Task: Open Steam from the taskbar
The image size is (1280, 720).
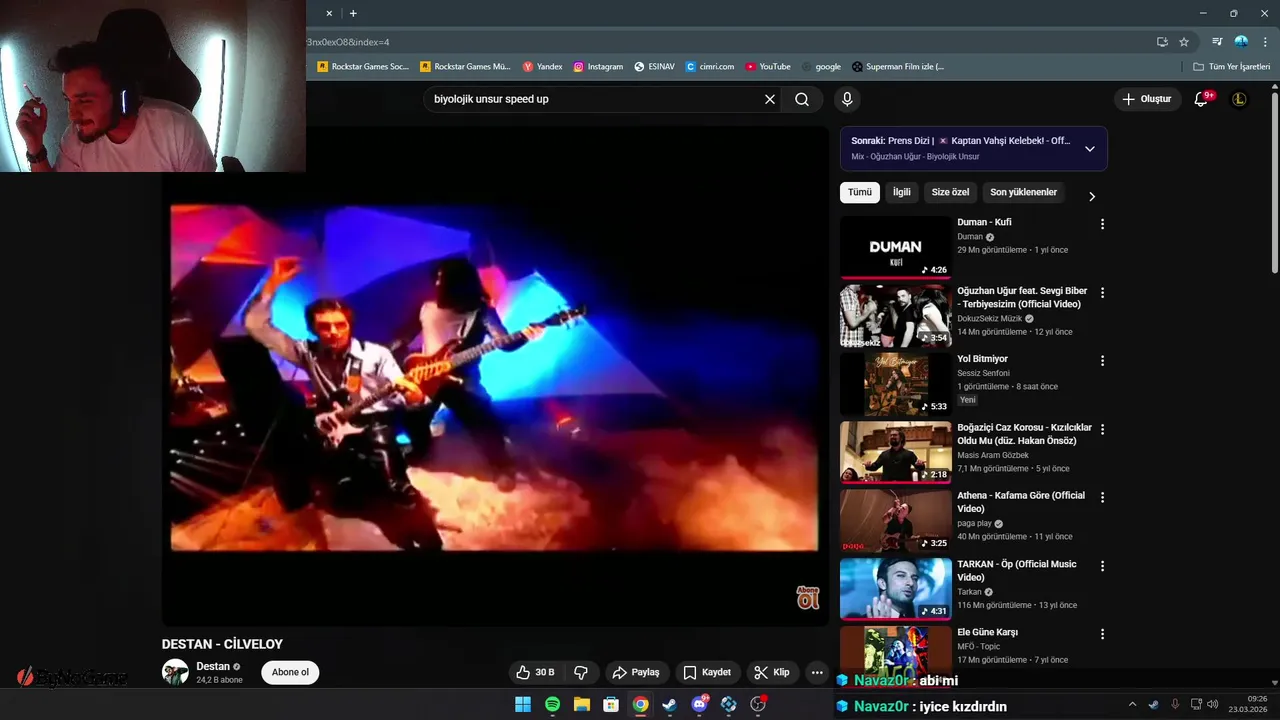Action: [x=670, y=705]
